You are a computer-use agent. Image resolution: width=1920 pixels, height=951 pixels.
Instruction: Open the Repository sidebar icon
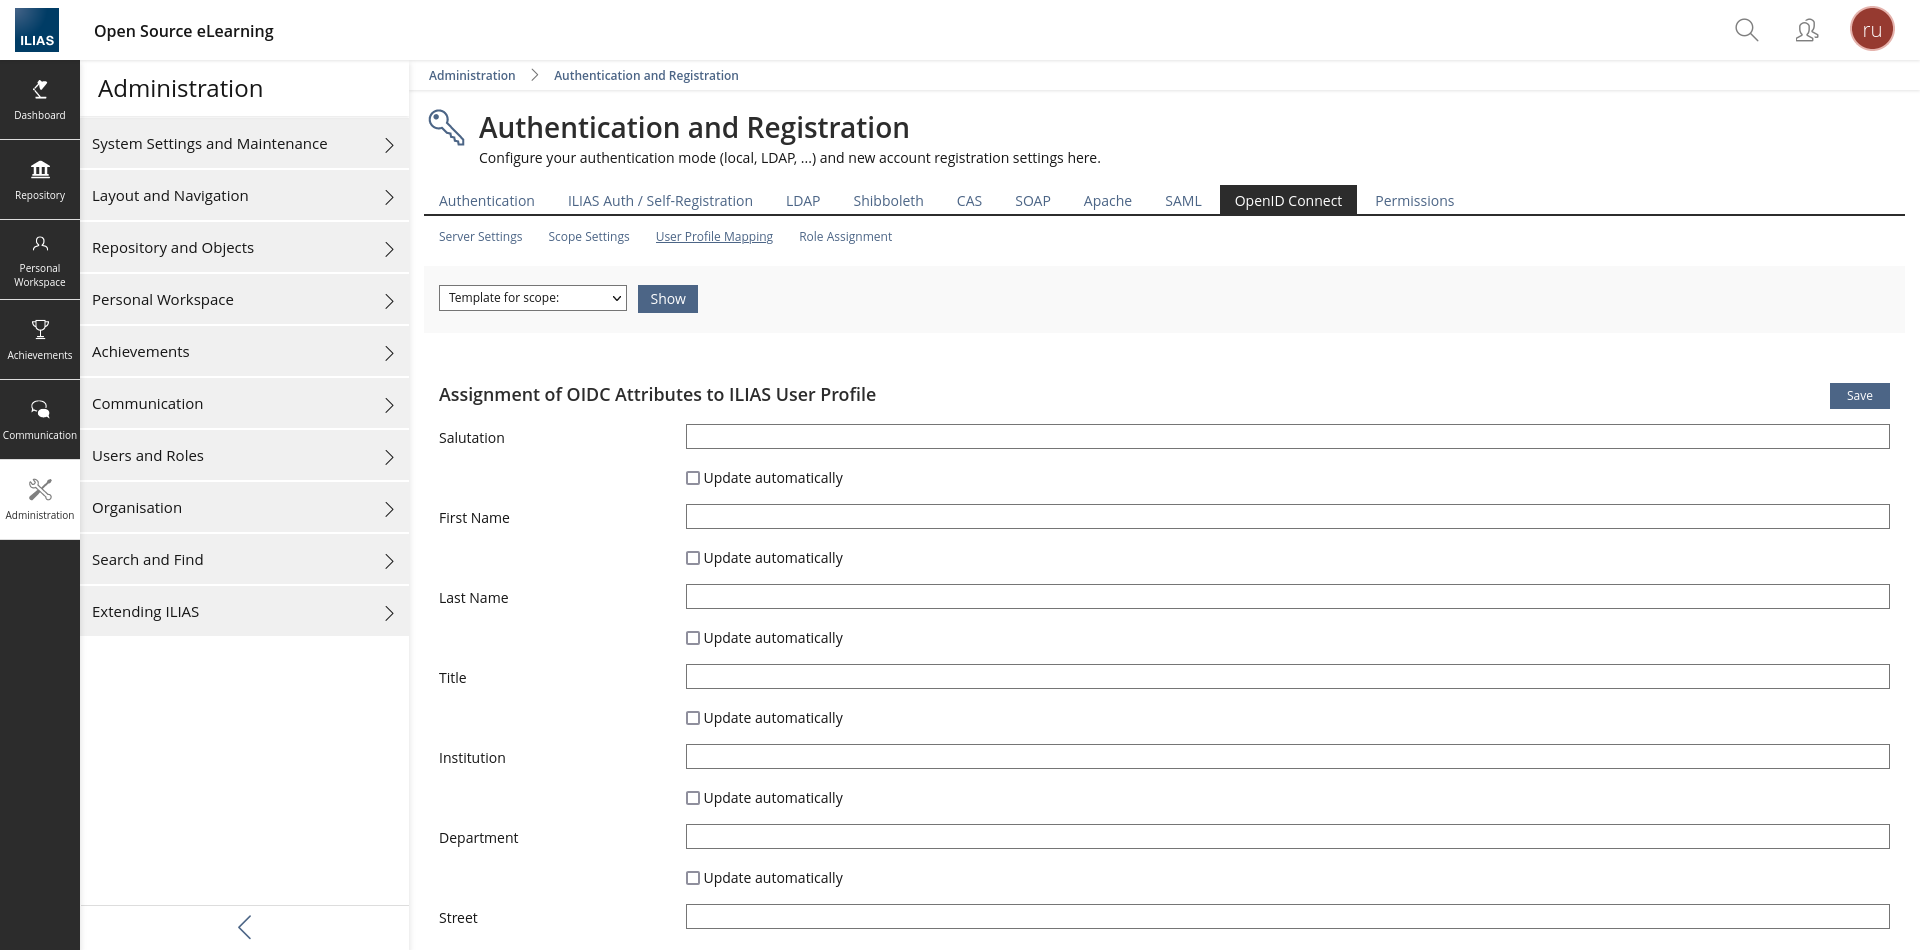pyautogui.click(x=40, y=180)
